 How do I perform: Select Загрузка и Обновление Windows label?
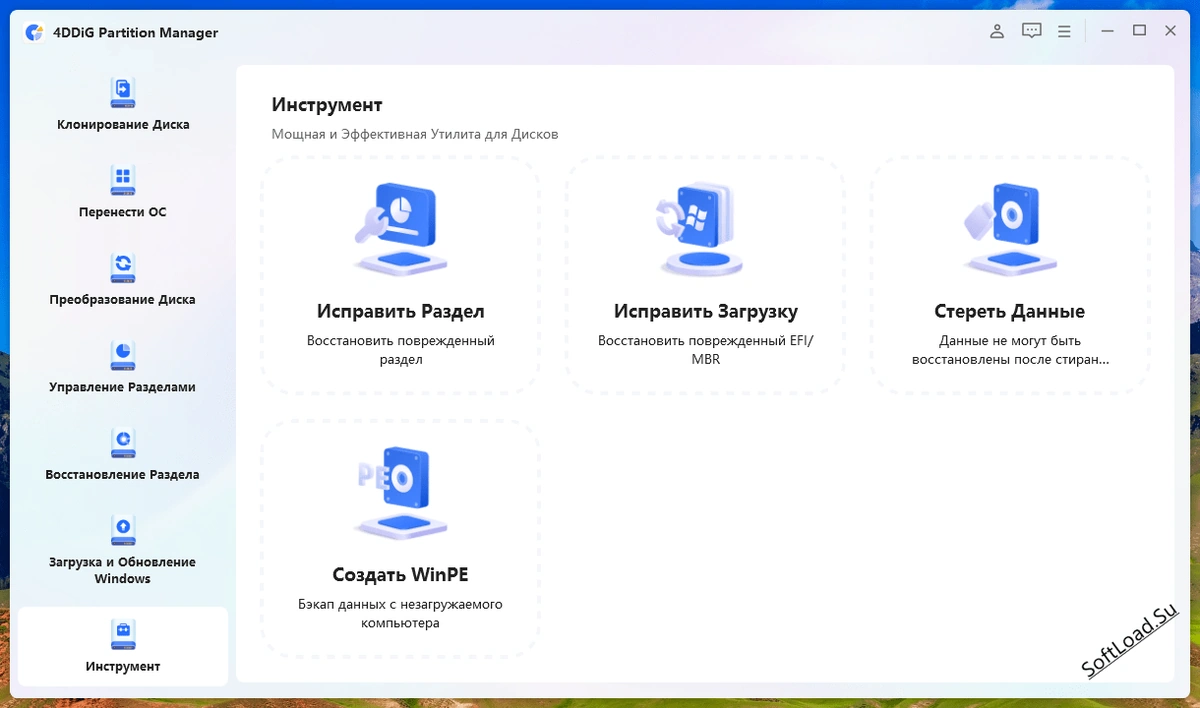(123, 570)
